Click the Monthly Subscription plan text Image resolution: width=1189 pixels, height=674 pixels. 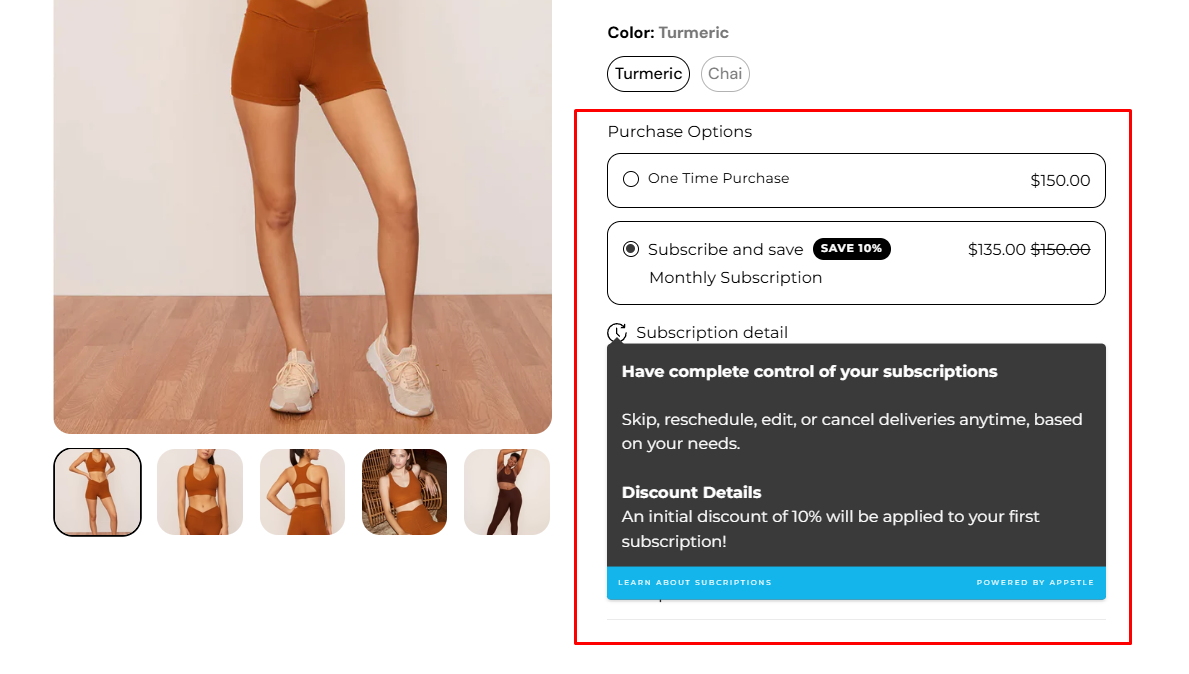click(x=736, y=277)
